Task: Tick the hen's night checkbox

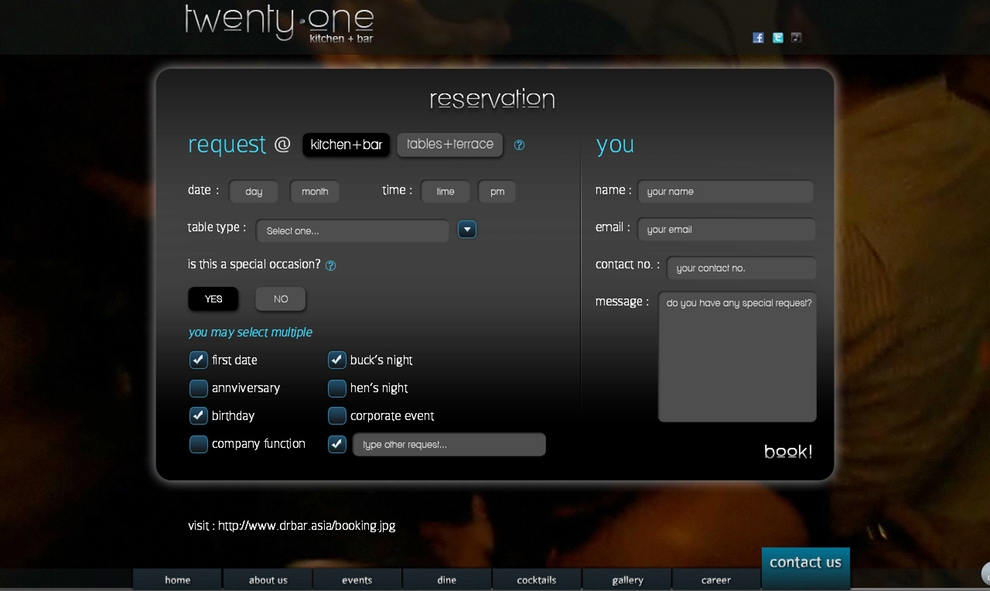Action: [337, 388]
